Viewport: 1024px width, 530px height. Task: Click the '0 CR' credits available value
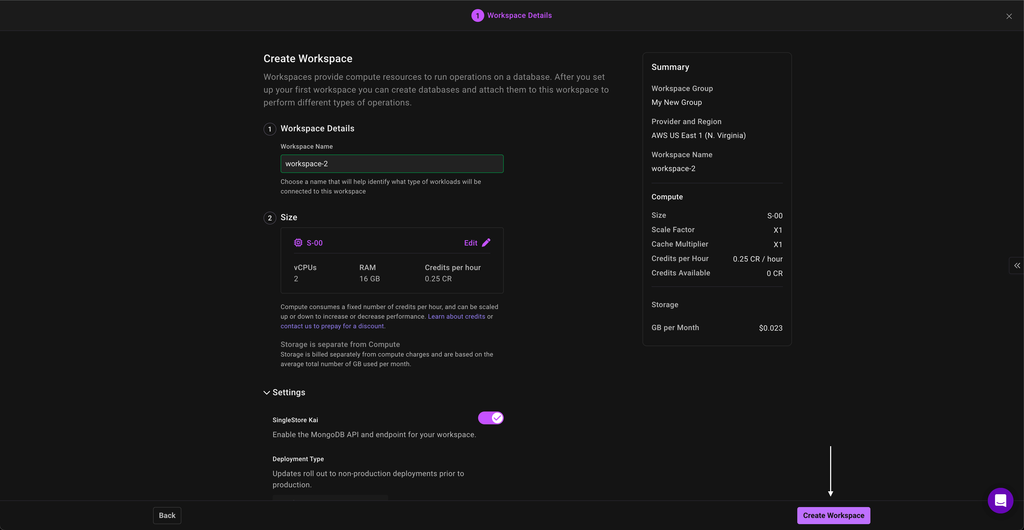point(775,273)
